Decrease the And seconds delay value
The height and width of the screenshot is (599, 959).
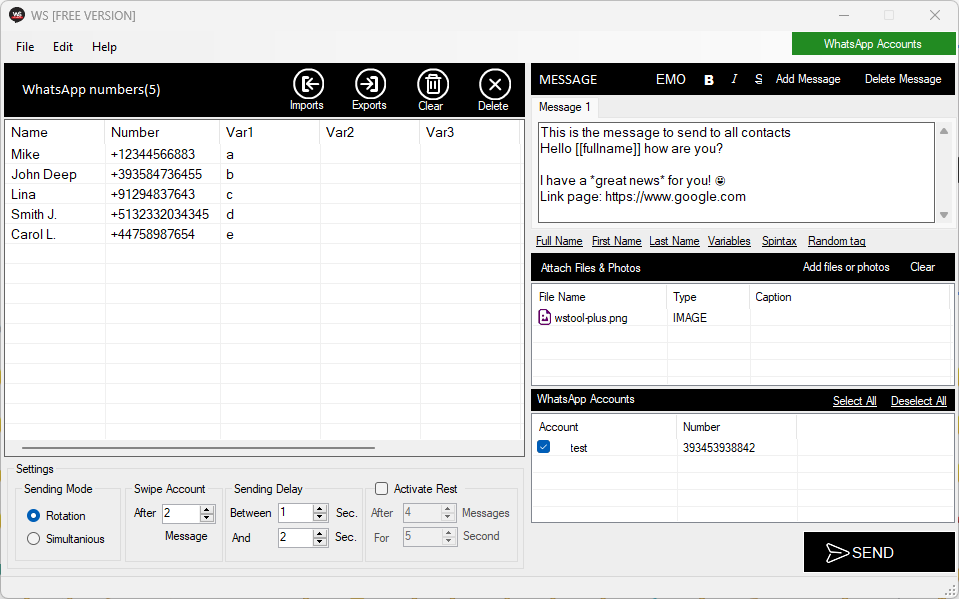pyautogui.click(x=320, y=542)
